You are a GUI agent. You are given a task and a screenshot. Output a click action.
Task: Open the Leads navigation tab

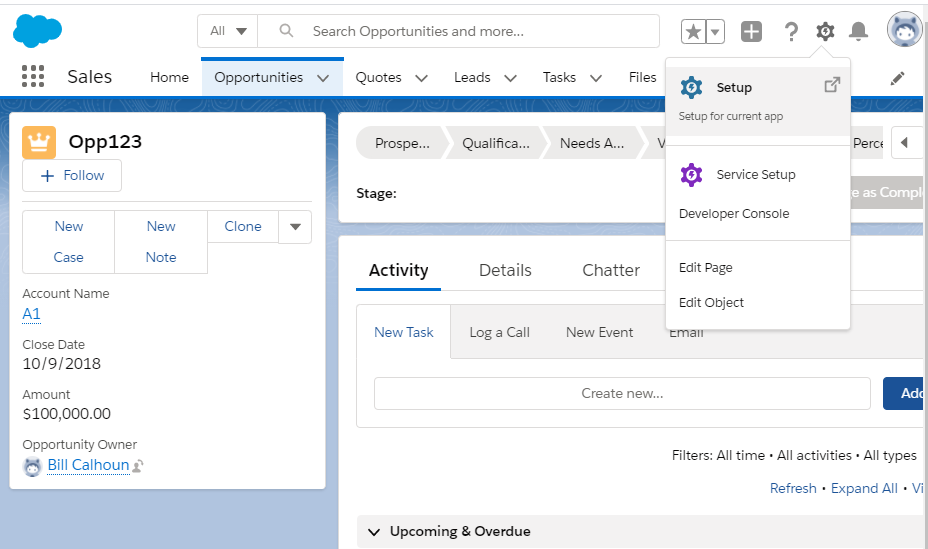472,77
